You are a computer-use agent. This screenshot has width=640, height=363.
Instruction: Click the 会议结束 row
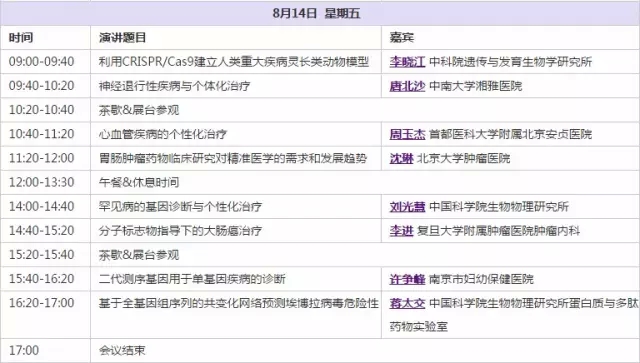click(x=320, y=350)
